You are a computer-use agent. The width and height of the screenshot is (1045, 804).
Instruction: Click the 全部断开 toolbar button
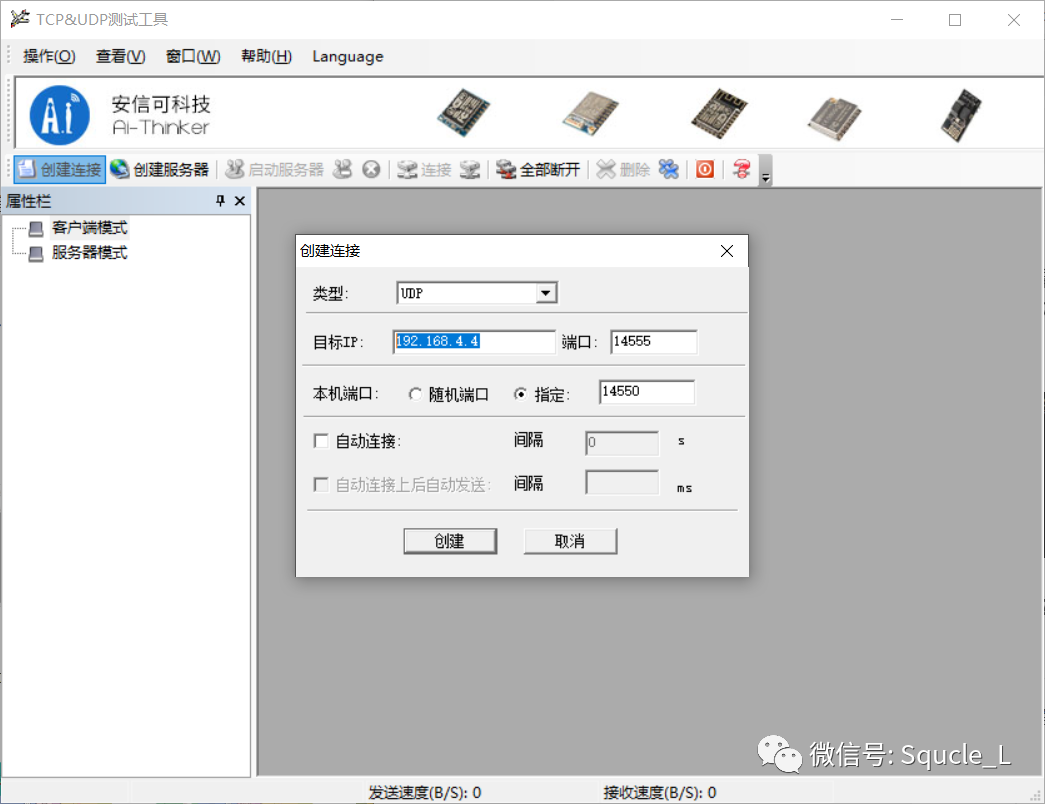(538, 169)
